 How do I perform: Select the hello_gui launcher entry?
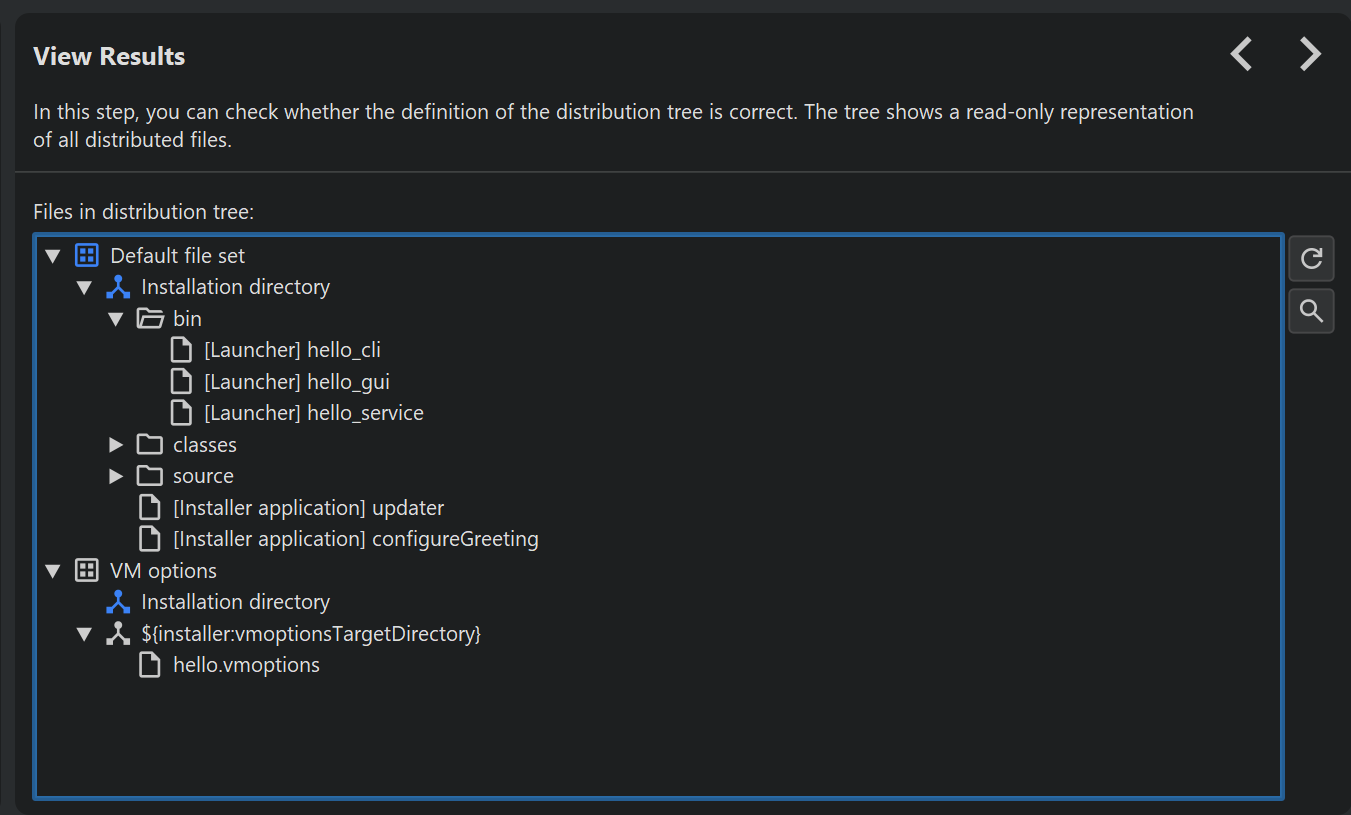coord(296,382)
